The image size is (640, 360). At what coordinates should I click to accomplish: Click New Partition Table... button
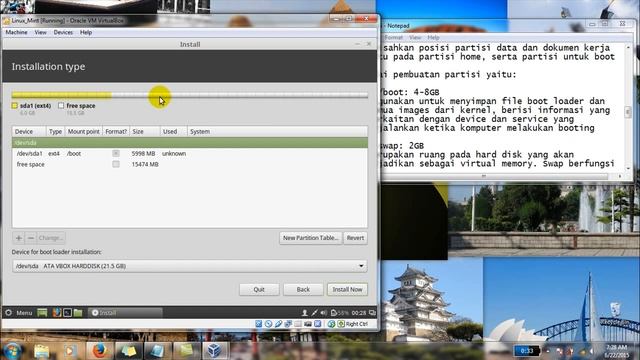(311, 238)
